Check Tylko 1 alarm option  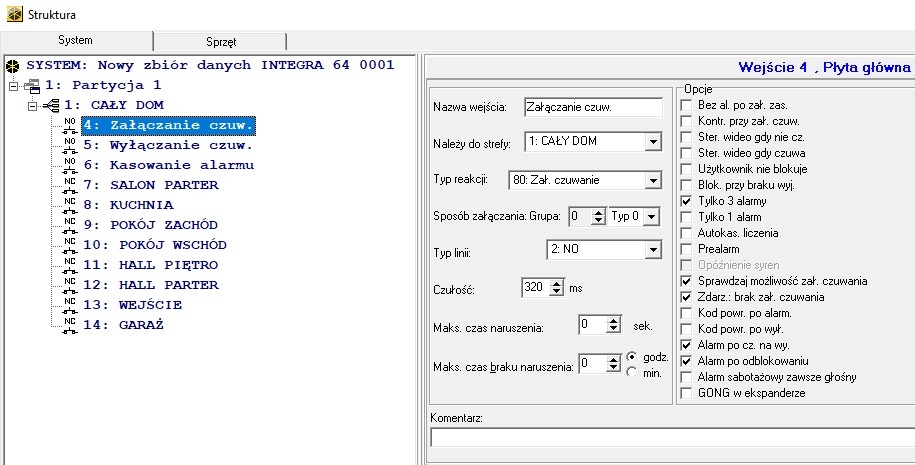click(x=686, y=217)
